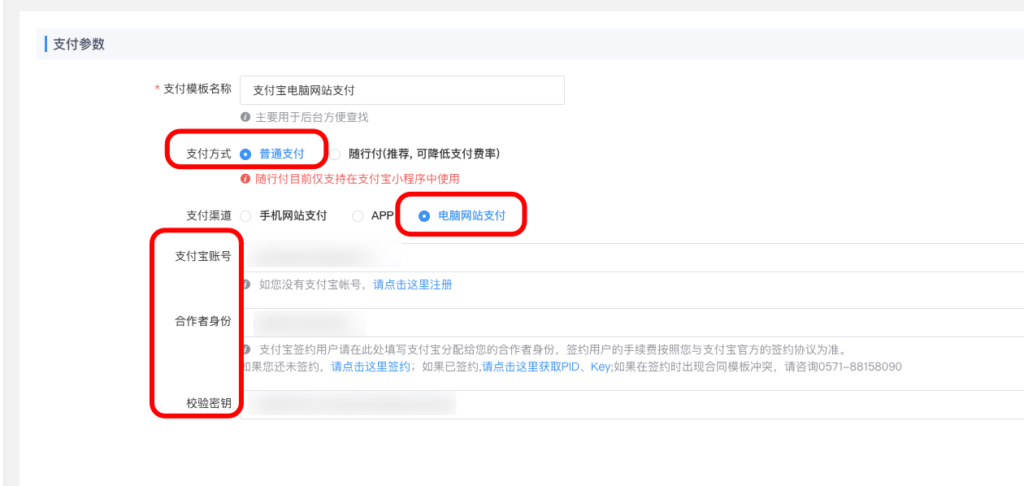The height and width of the screenshot is (486, 1024).
Task: Select the 随行付 radio option
Action: coord(335,155)
